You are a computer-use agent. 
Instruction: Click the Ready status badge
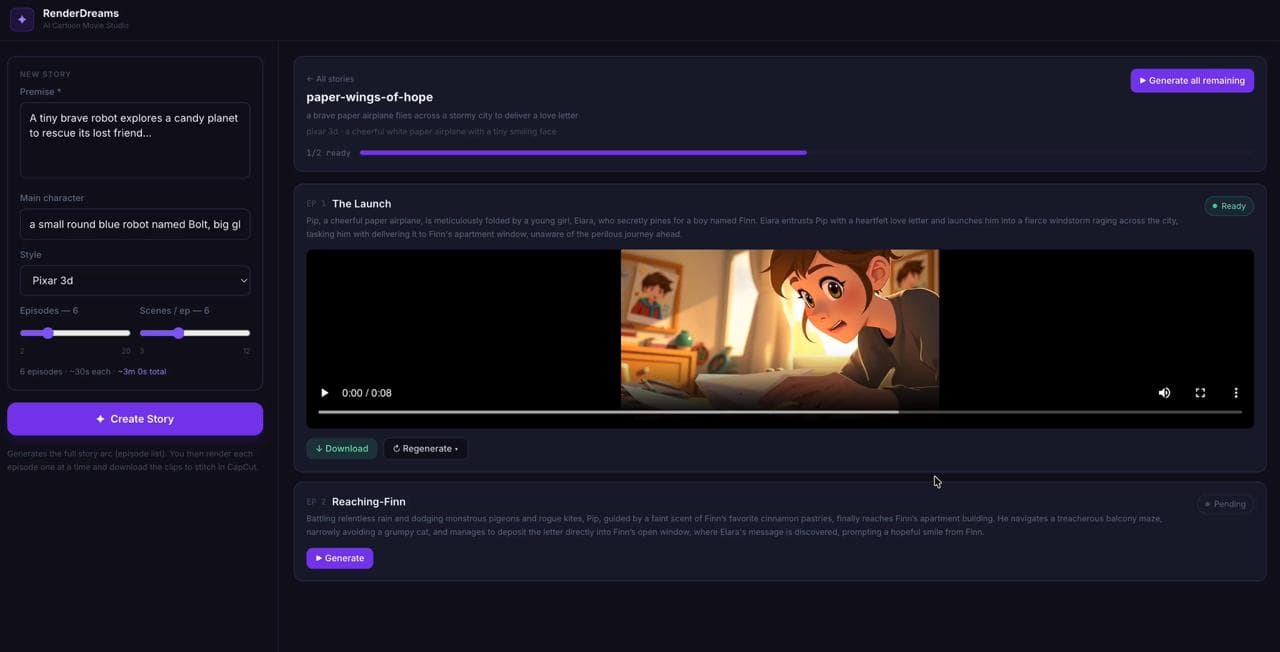coord(1229,206)
